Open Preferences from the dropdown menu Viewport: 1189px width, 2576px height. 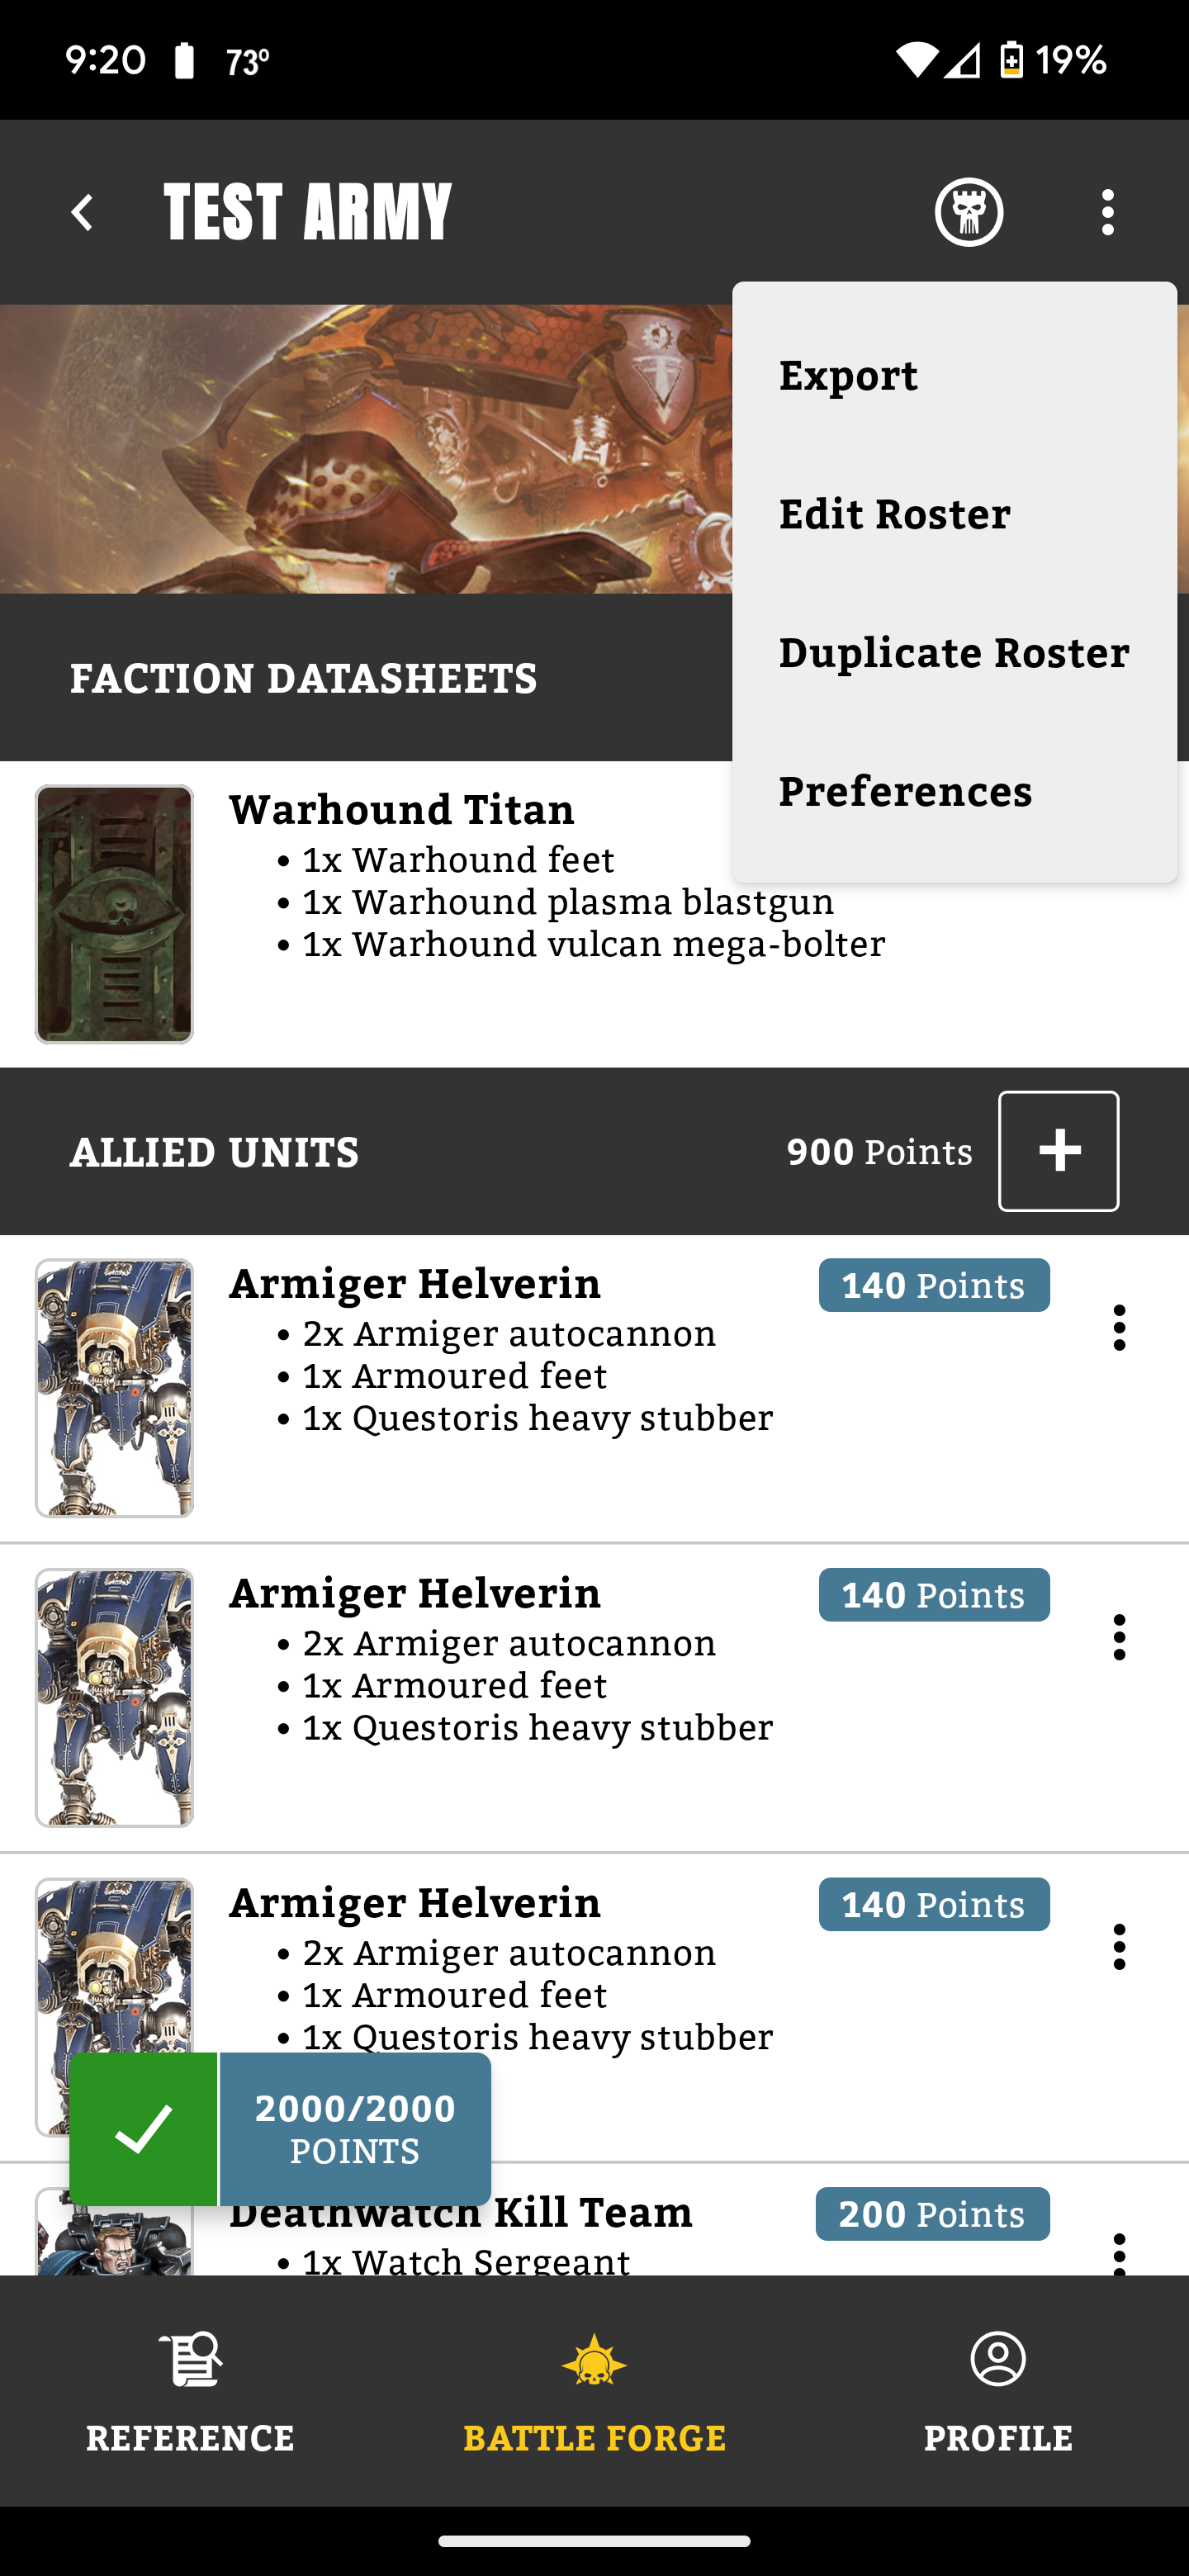point(905,792)
